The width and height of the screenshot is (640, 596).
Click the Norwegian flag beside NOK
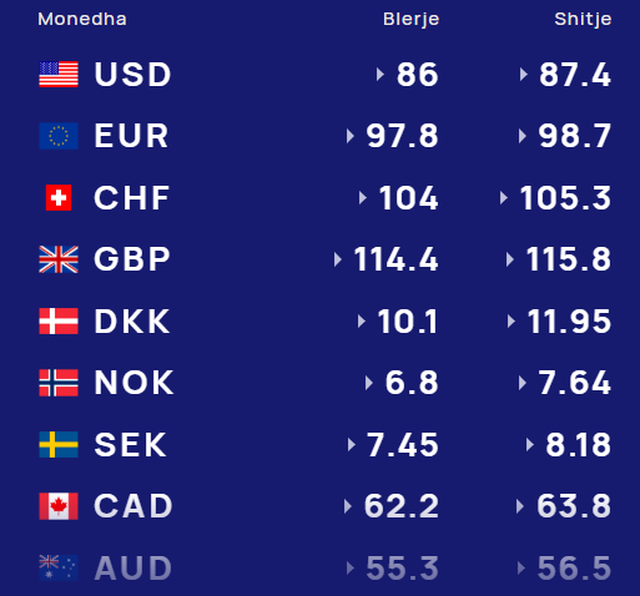tap(58, 383)
